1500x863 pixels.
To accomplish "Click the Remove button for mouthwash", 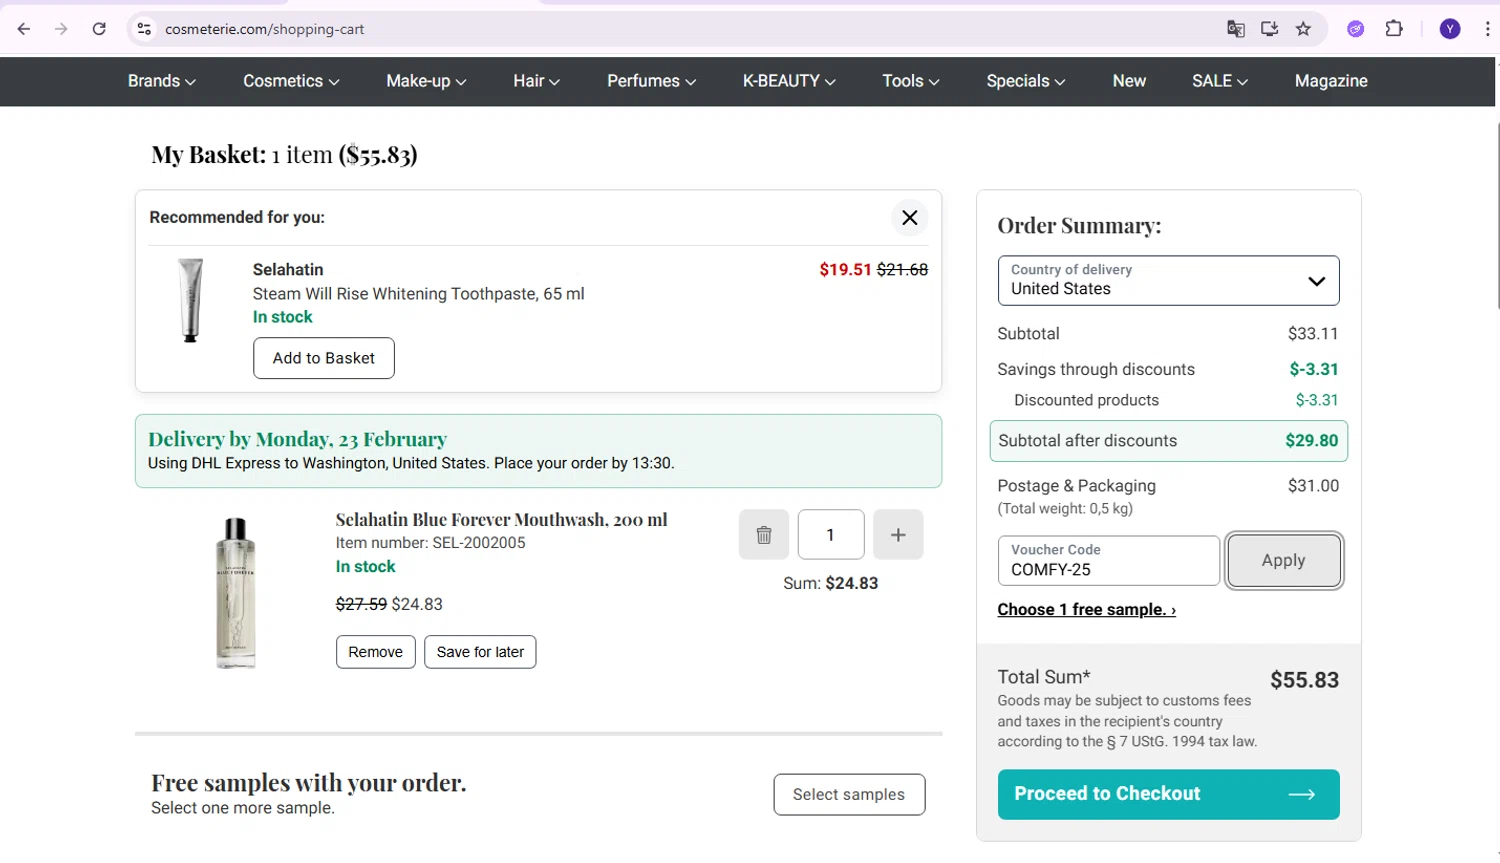I will point(376,652).
